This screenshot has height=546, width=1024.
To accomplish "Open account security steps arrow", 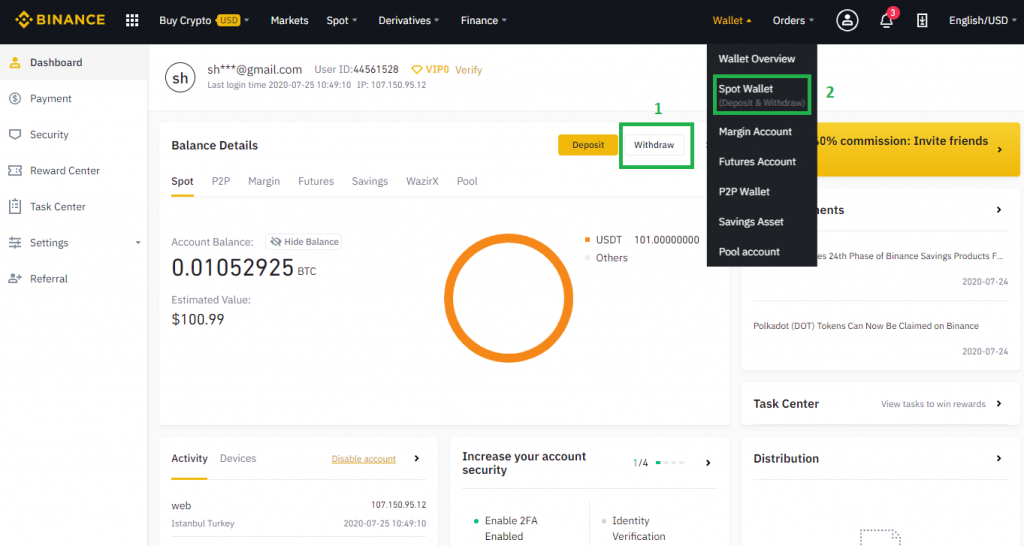I will [x=708, y=463].
